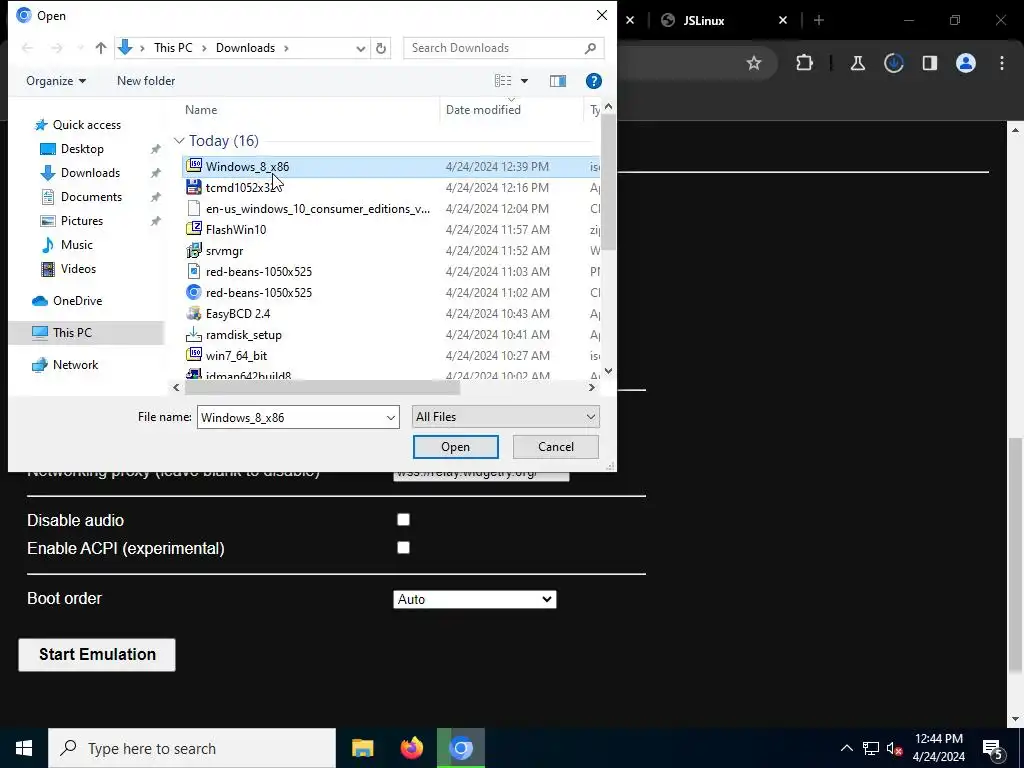
Task: Change view layout icon in dialog
Action: pos(503,80)
